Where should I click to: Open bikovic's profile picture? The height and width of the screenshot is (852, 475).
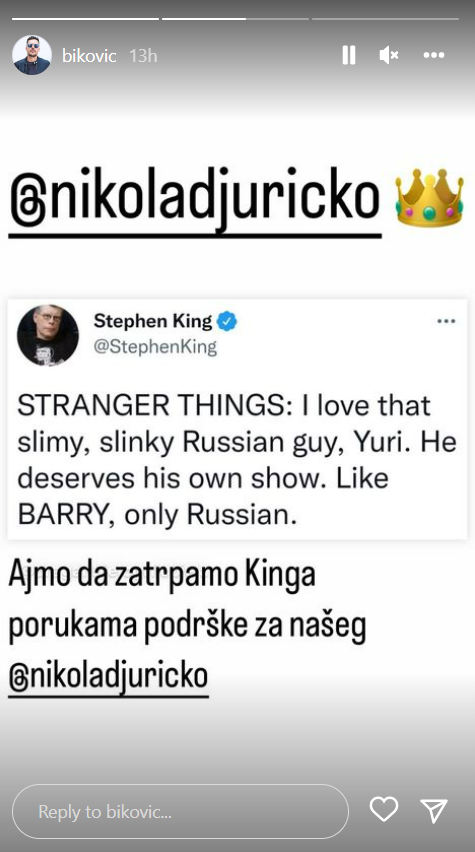click(x=32, y=55)
